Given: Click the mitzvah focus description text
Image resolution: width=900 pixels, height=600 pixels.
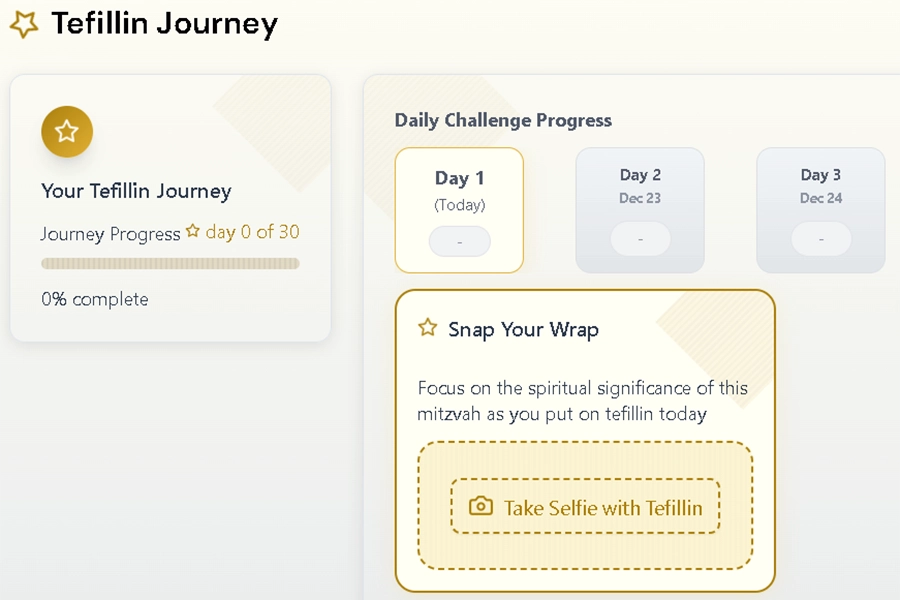Looking at the screenshot, I should click(582, 401).
